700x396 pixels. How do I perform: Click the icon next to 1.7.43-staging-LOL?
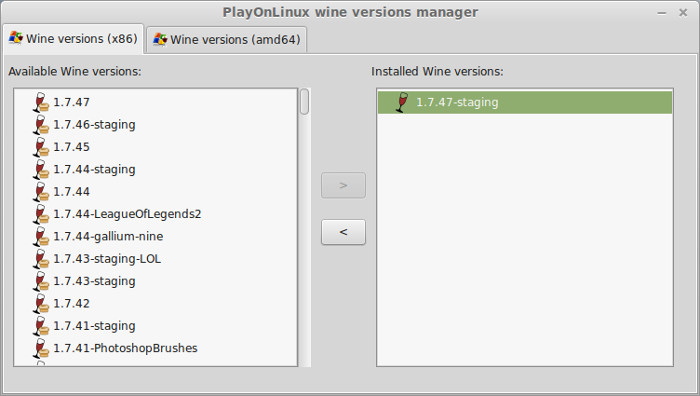tap(41, 258)
